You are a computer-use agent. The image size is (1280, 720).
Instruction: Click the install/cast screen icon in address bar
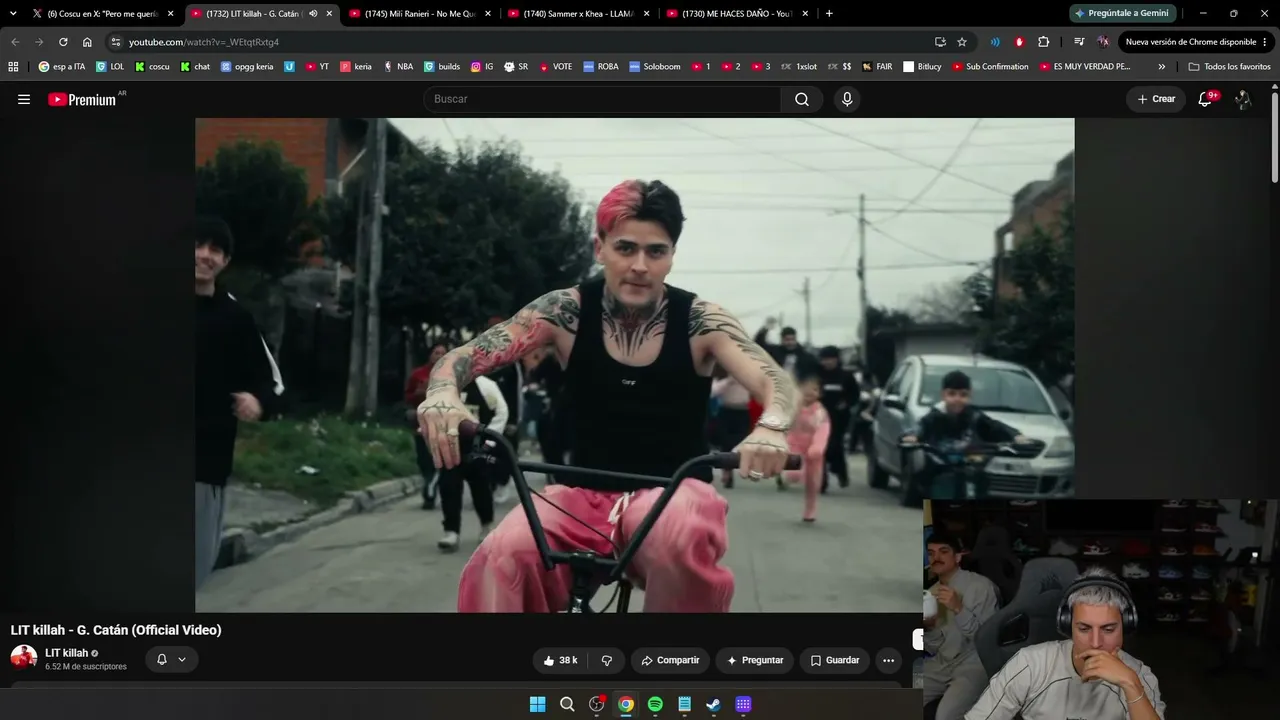tap(940, 42)
